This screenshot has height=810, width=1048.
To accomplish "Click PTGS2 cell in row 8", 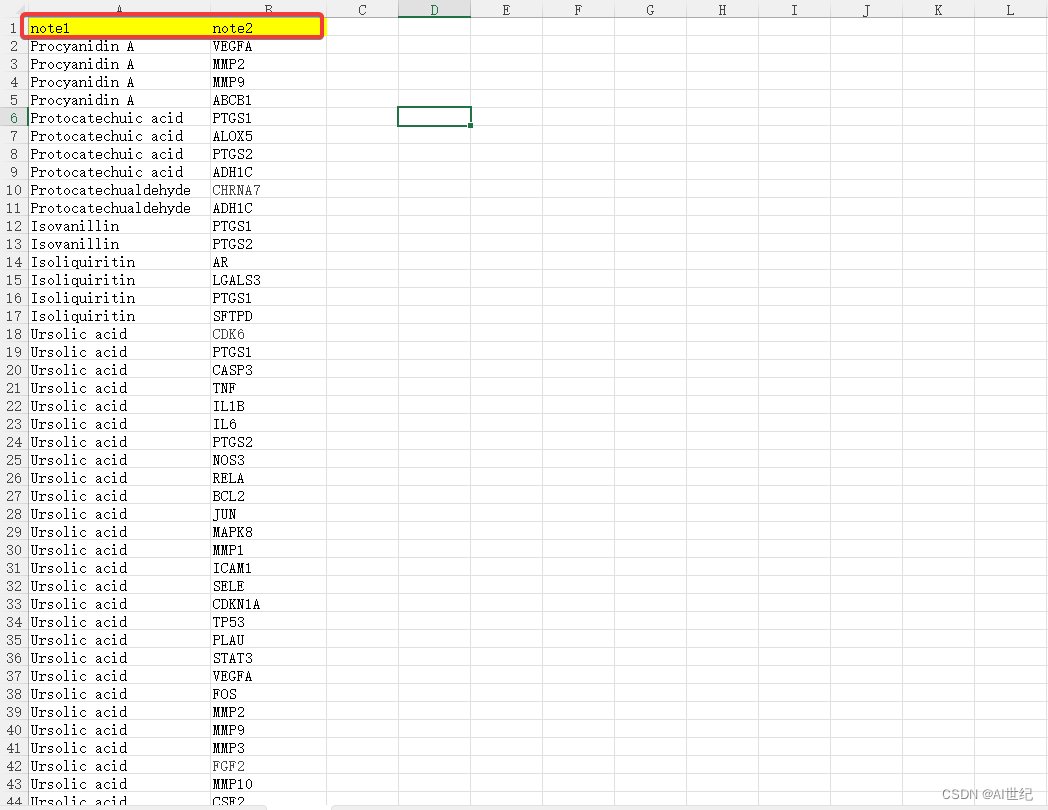I will 268,154.
